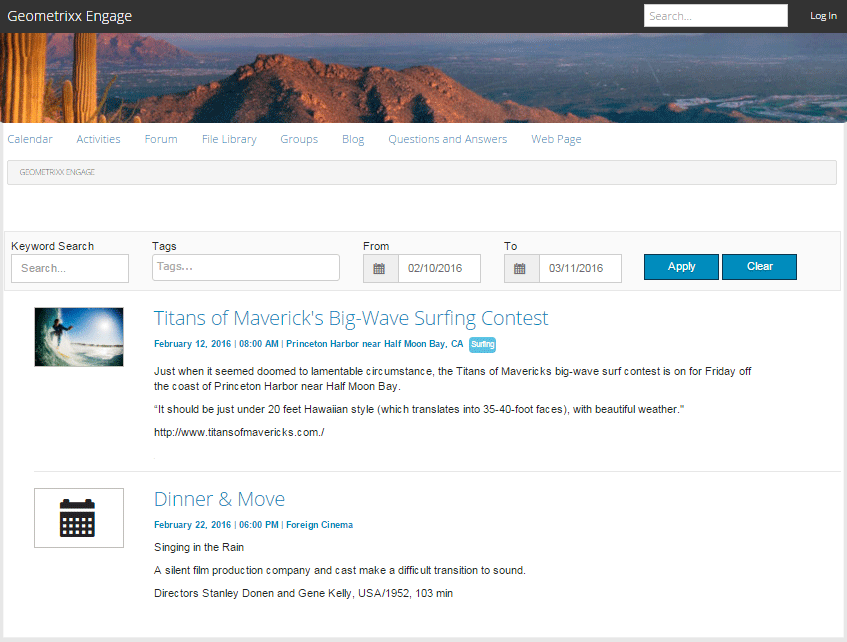The width and height of the screenshot is (847, 642).
Task: Navigate to the Forum section
Action: coord(161,139)
